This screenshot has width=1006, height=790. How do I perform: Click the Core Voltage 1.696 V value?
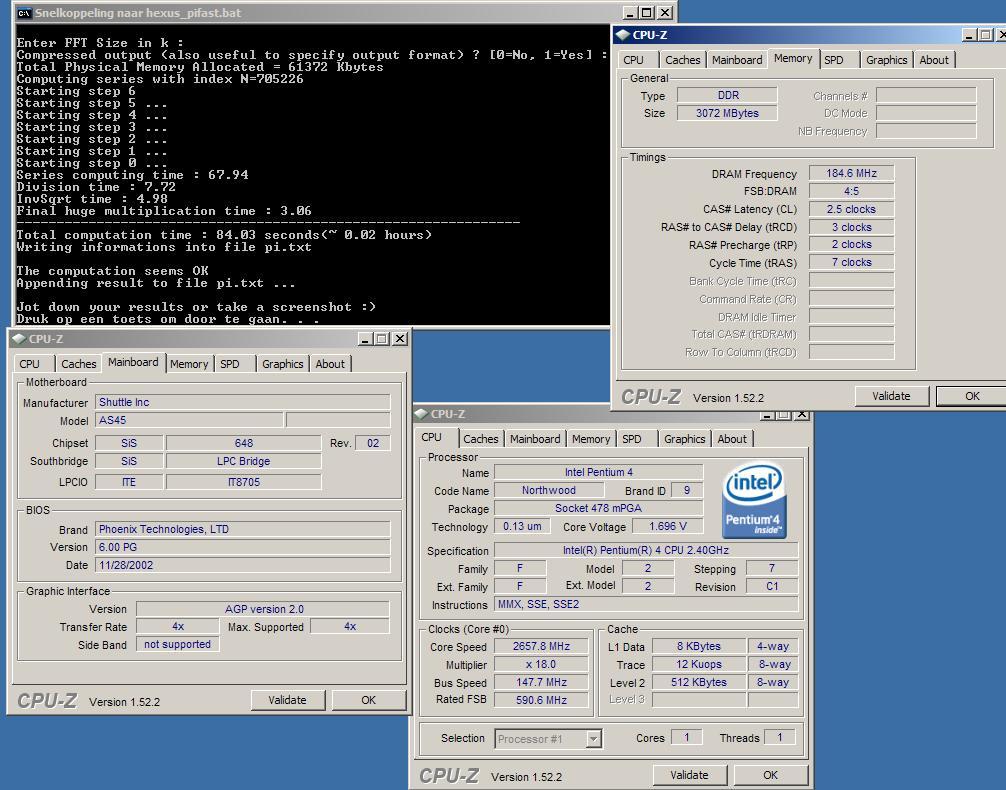tap(667, 526)
